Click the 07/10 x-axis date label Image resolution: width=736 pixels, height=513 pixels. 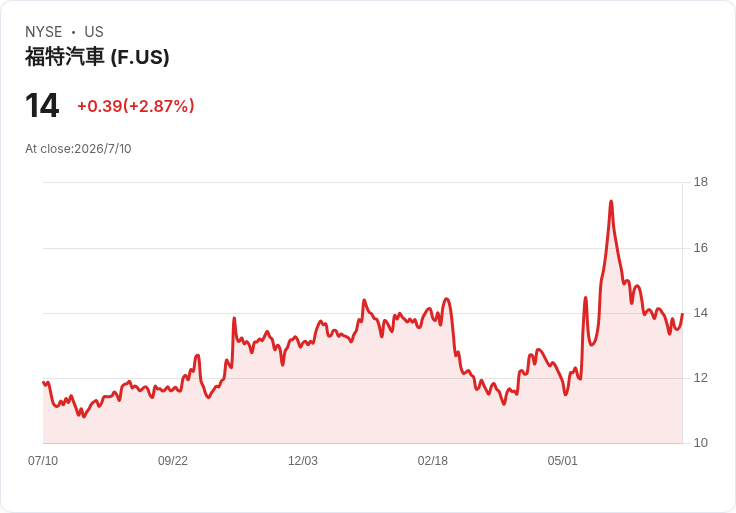coord(43,461)
